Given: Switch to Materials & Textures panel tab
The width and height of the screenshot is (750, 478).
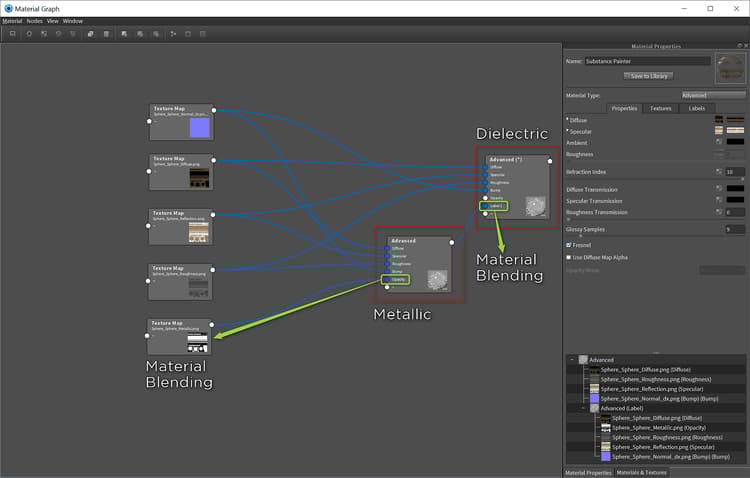Looking at the screenshot, I should (x=641, y=472).
